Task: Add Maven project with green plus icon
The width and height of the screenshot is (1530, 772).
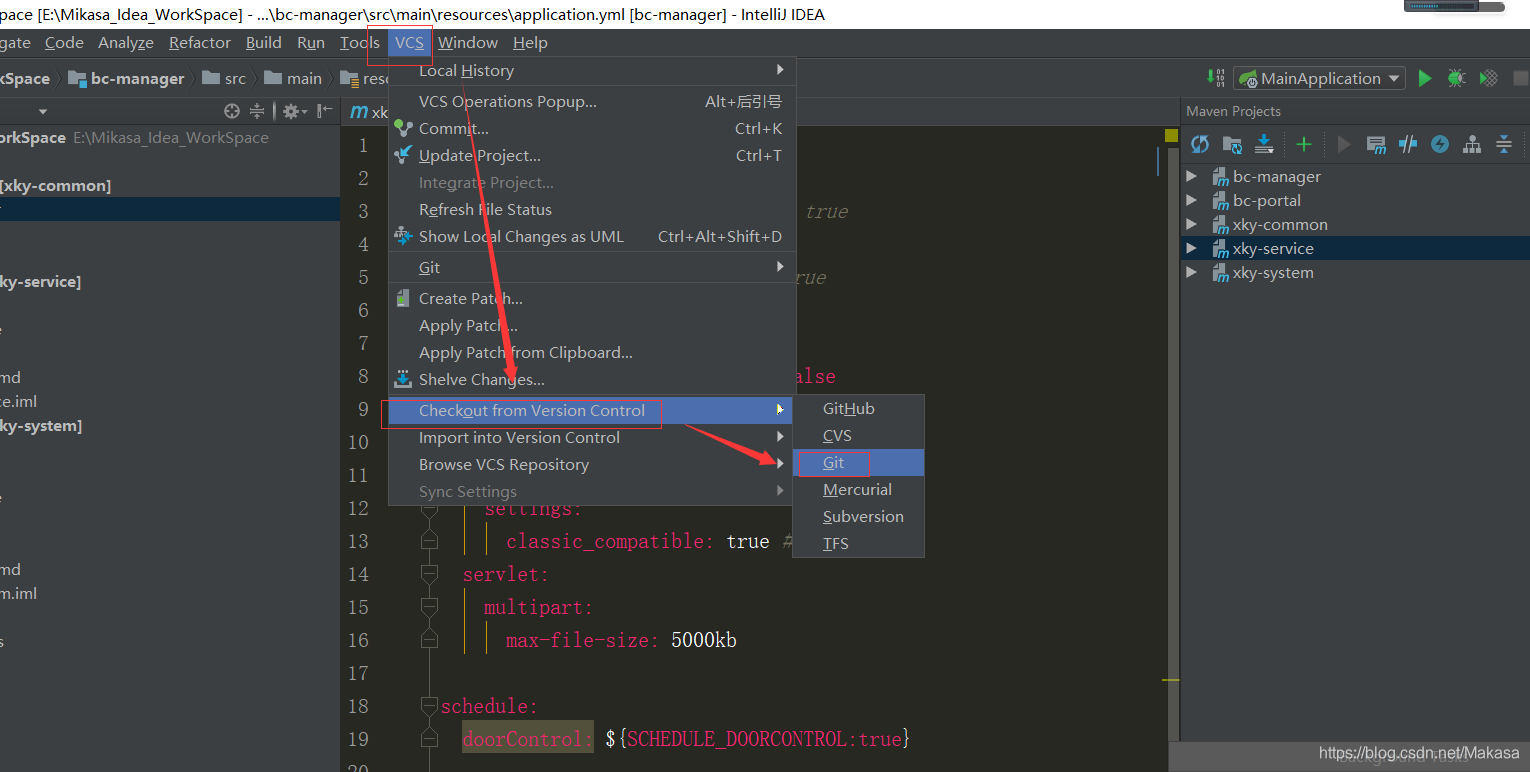Action: [1304, 144]
